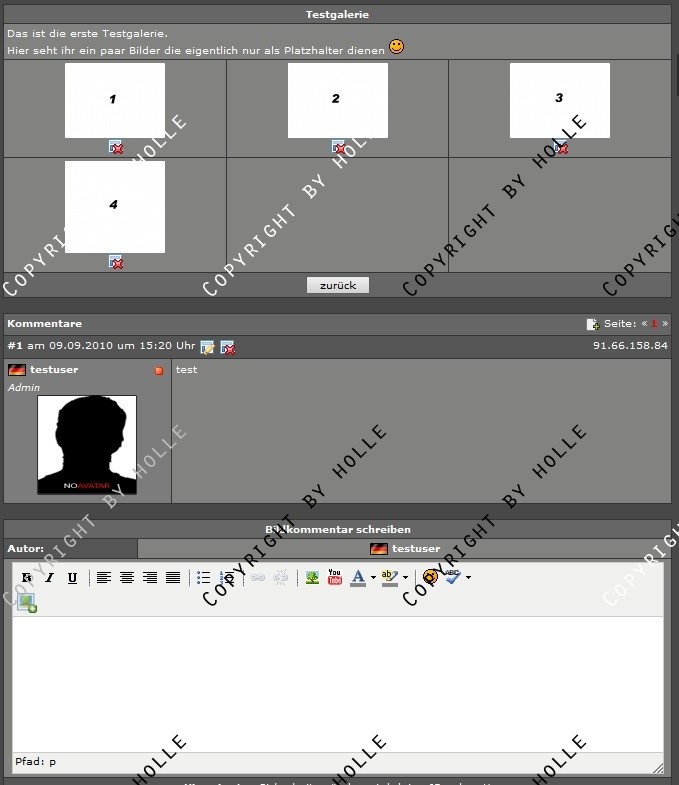Screen dimensions: 679x785
Task: Open the text color dropdown arrow
Action: coord(373,578)
